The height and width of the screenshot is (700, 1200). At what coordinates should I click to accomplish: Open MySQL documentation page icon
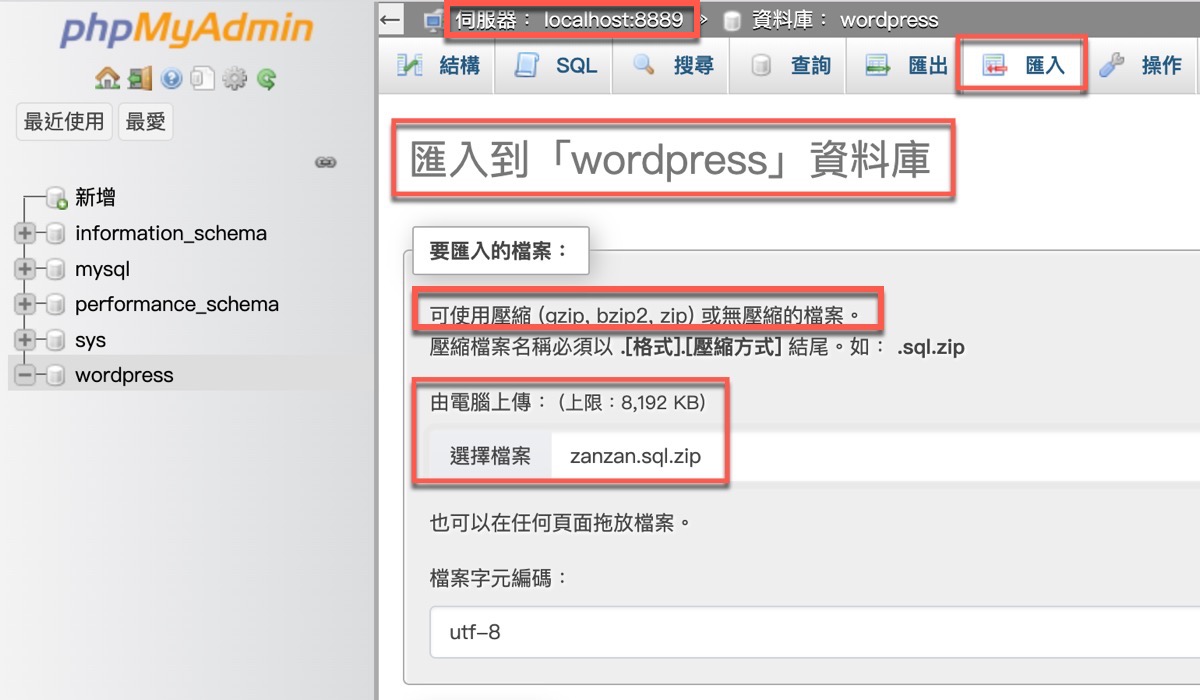click(202, 78)
